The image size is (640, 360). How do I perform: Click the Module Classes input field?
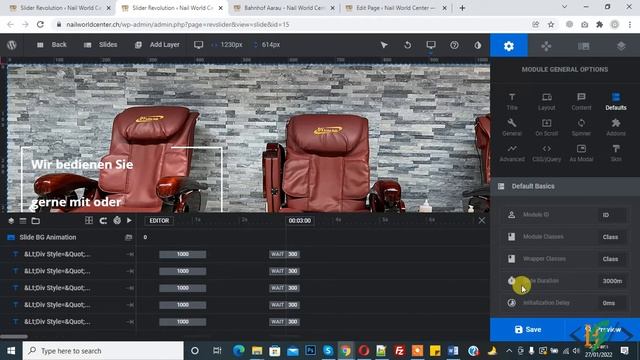(x=612, y=237)
